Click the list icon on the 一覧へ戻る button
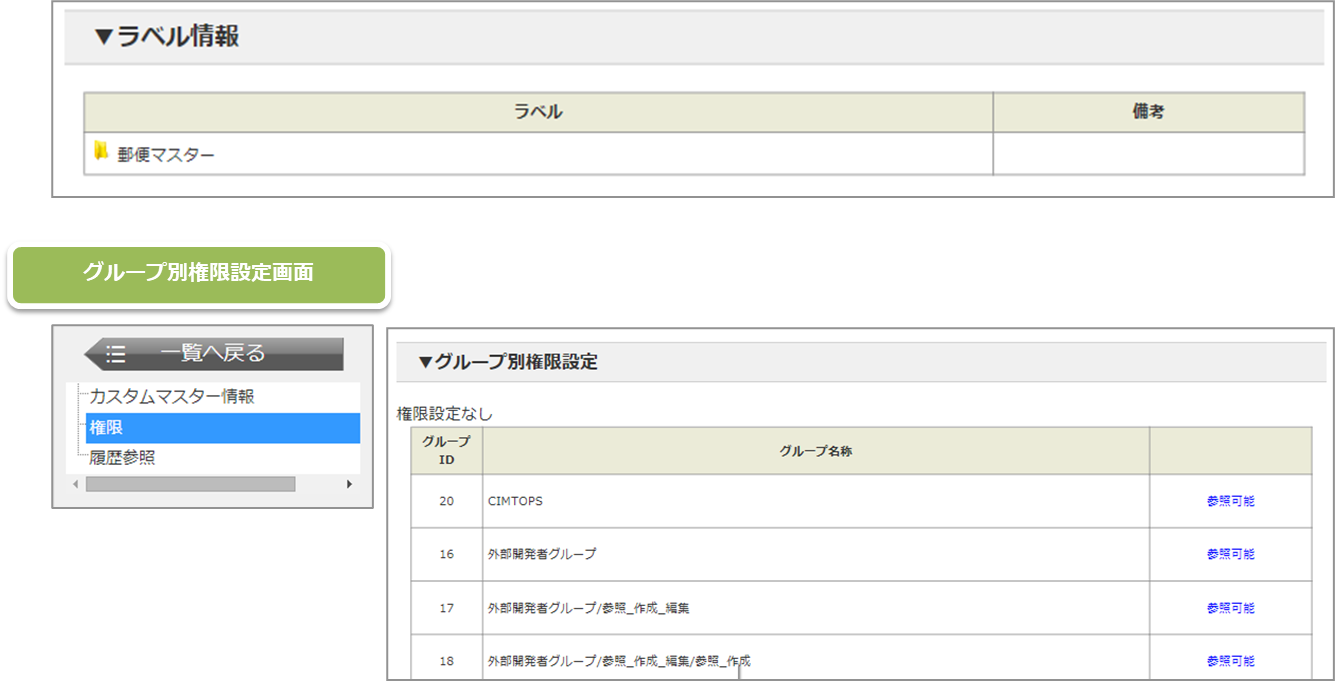 coord(116,354)
